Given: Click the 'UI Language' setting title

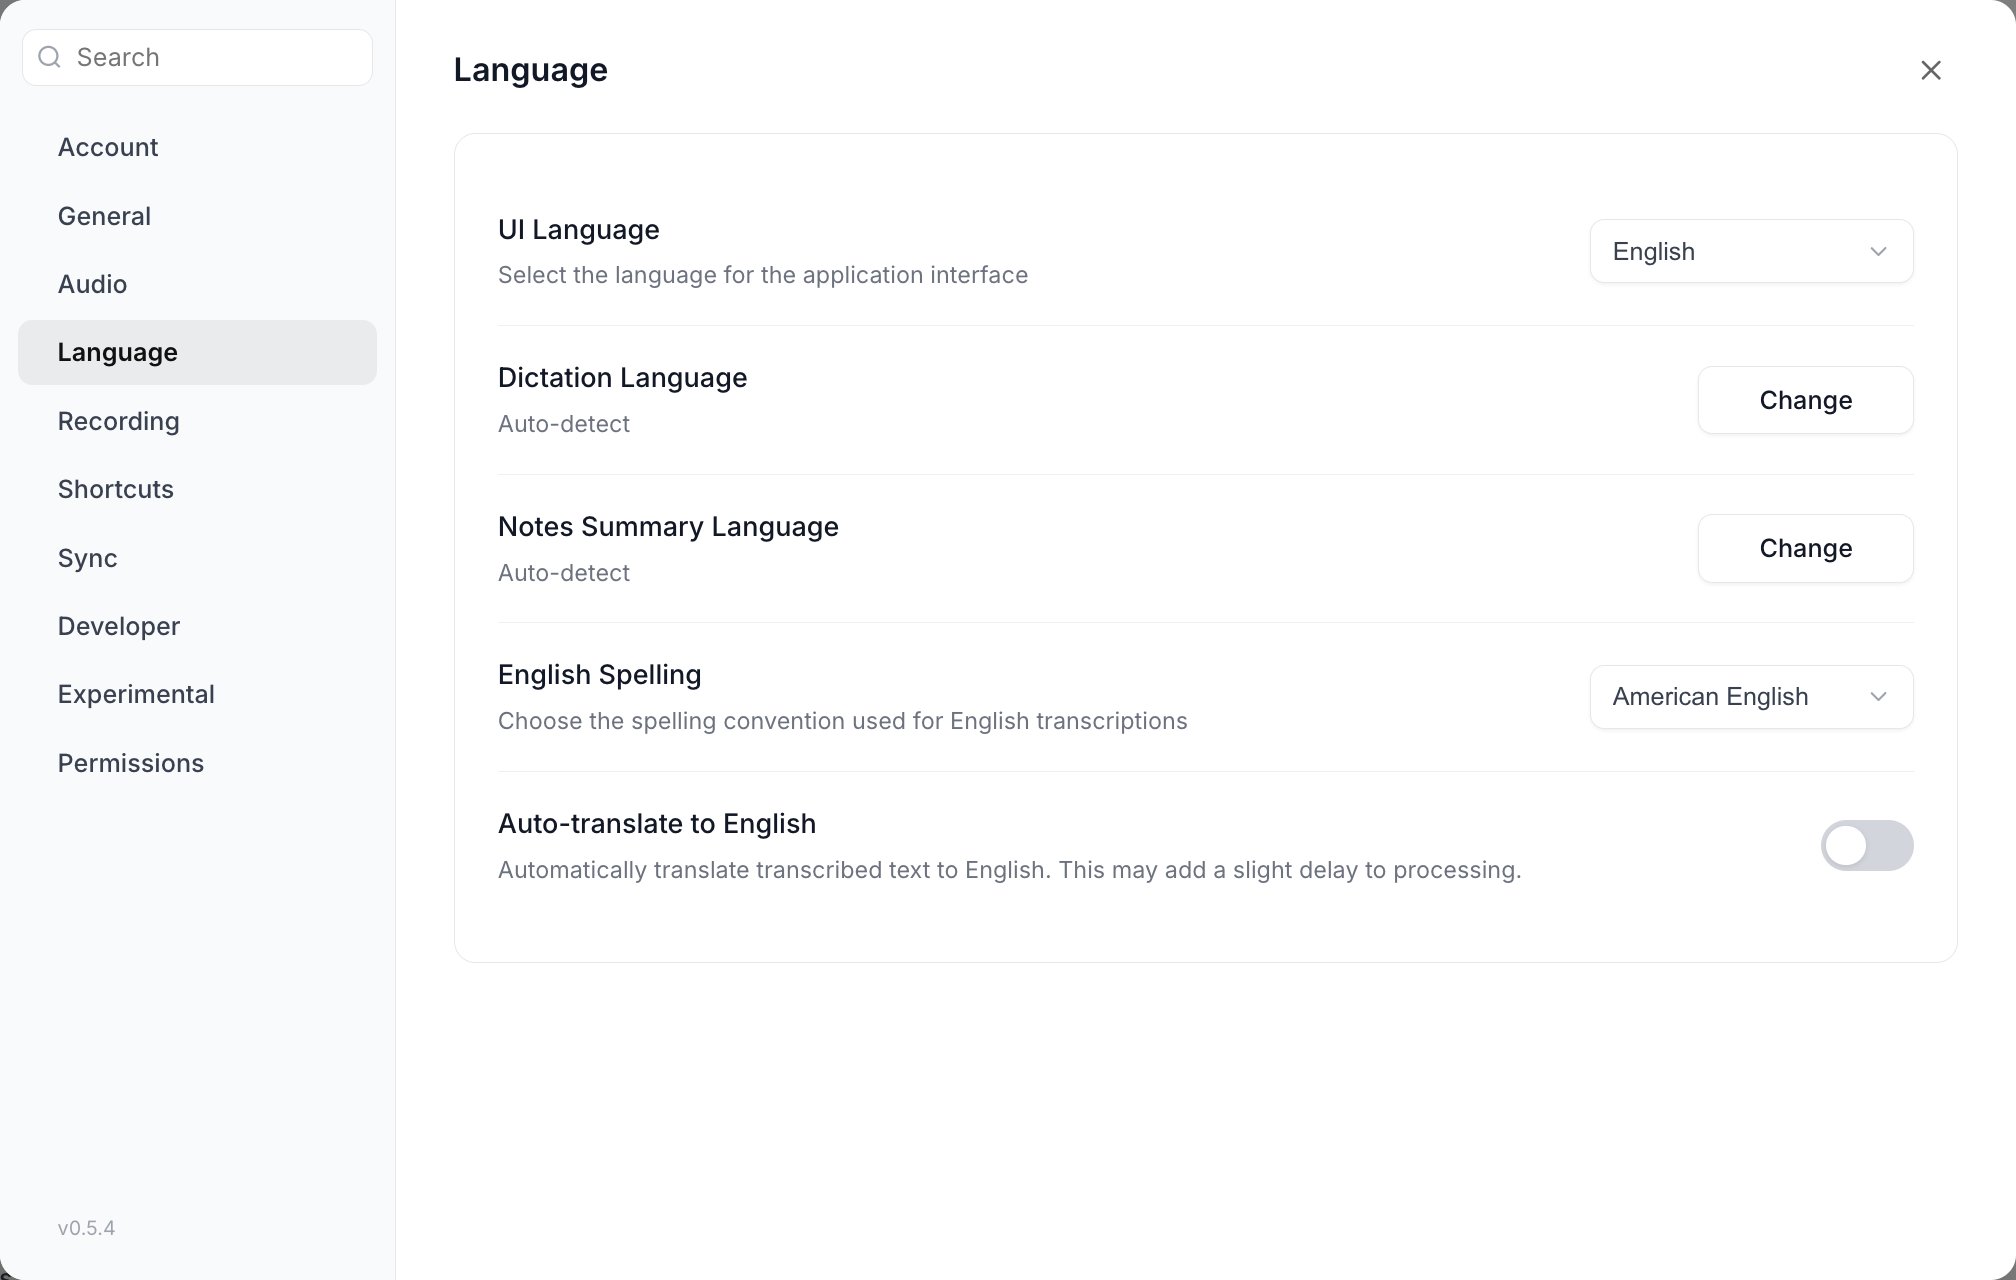Looking at the screenshot, I should click(x=579, y=230).
